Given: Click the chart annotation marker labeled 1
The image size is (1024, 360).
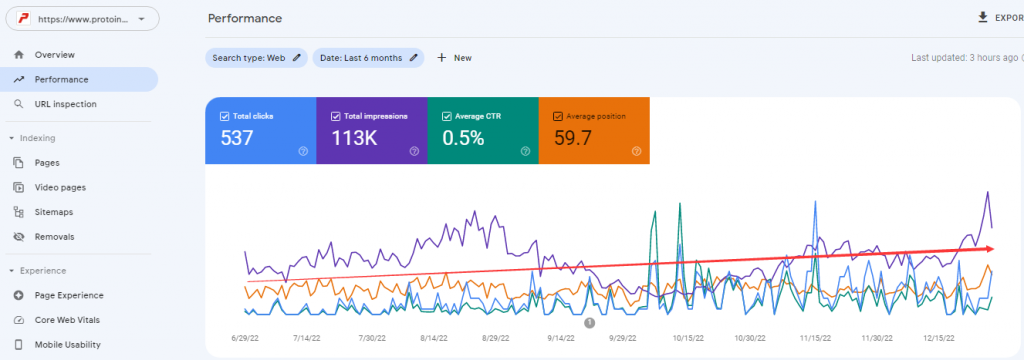Looking at the screenshot, I should [589, 323].
